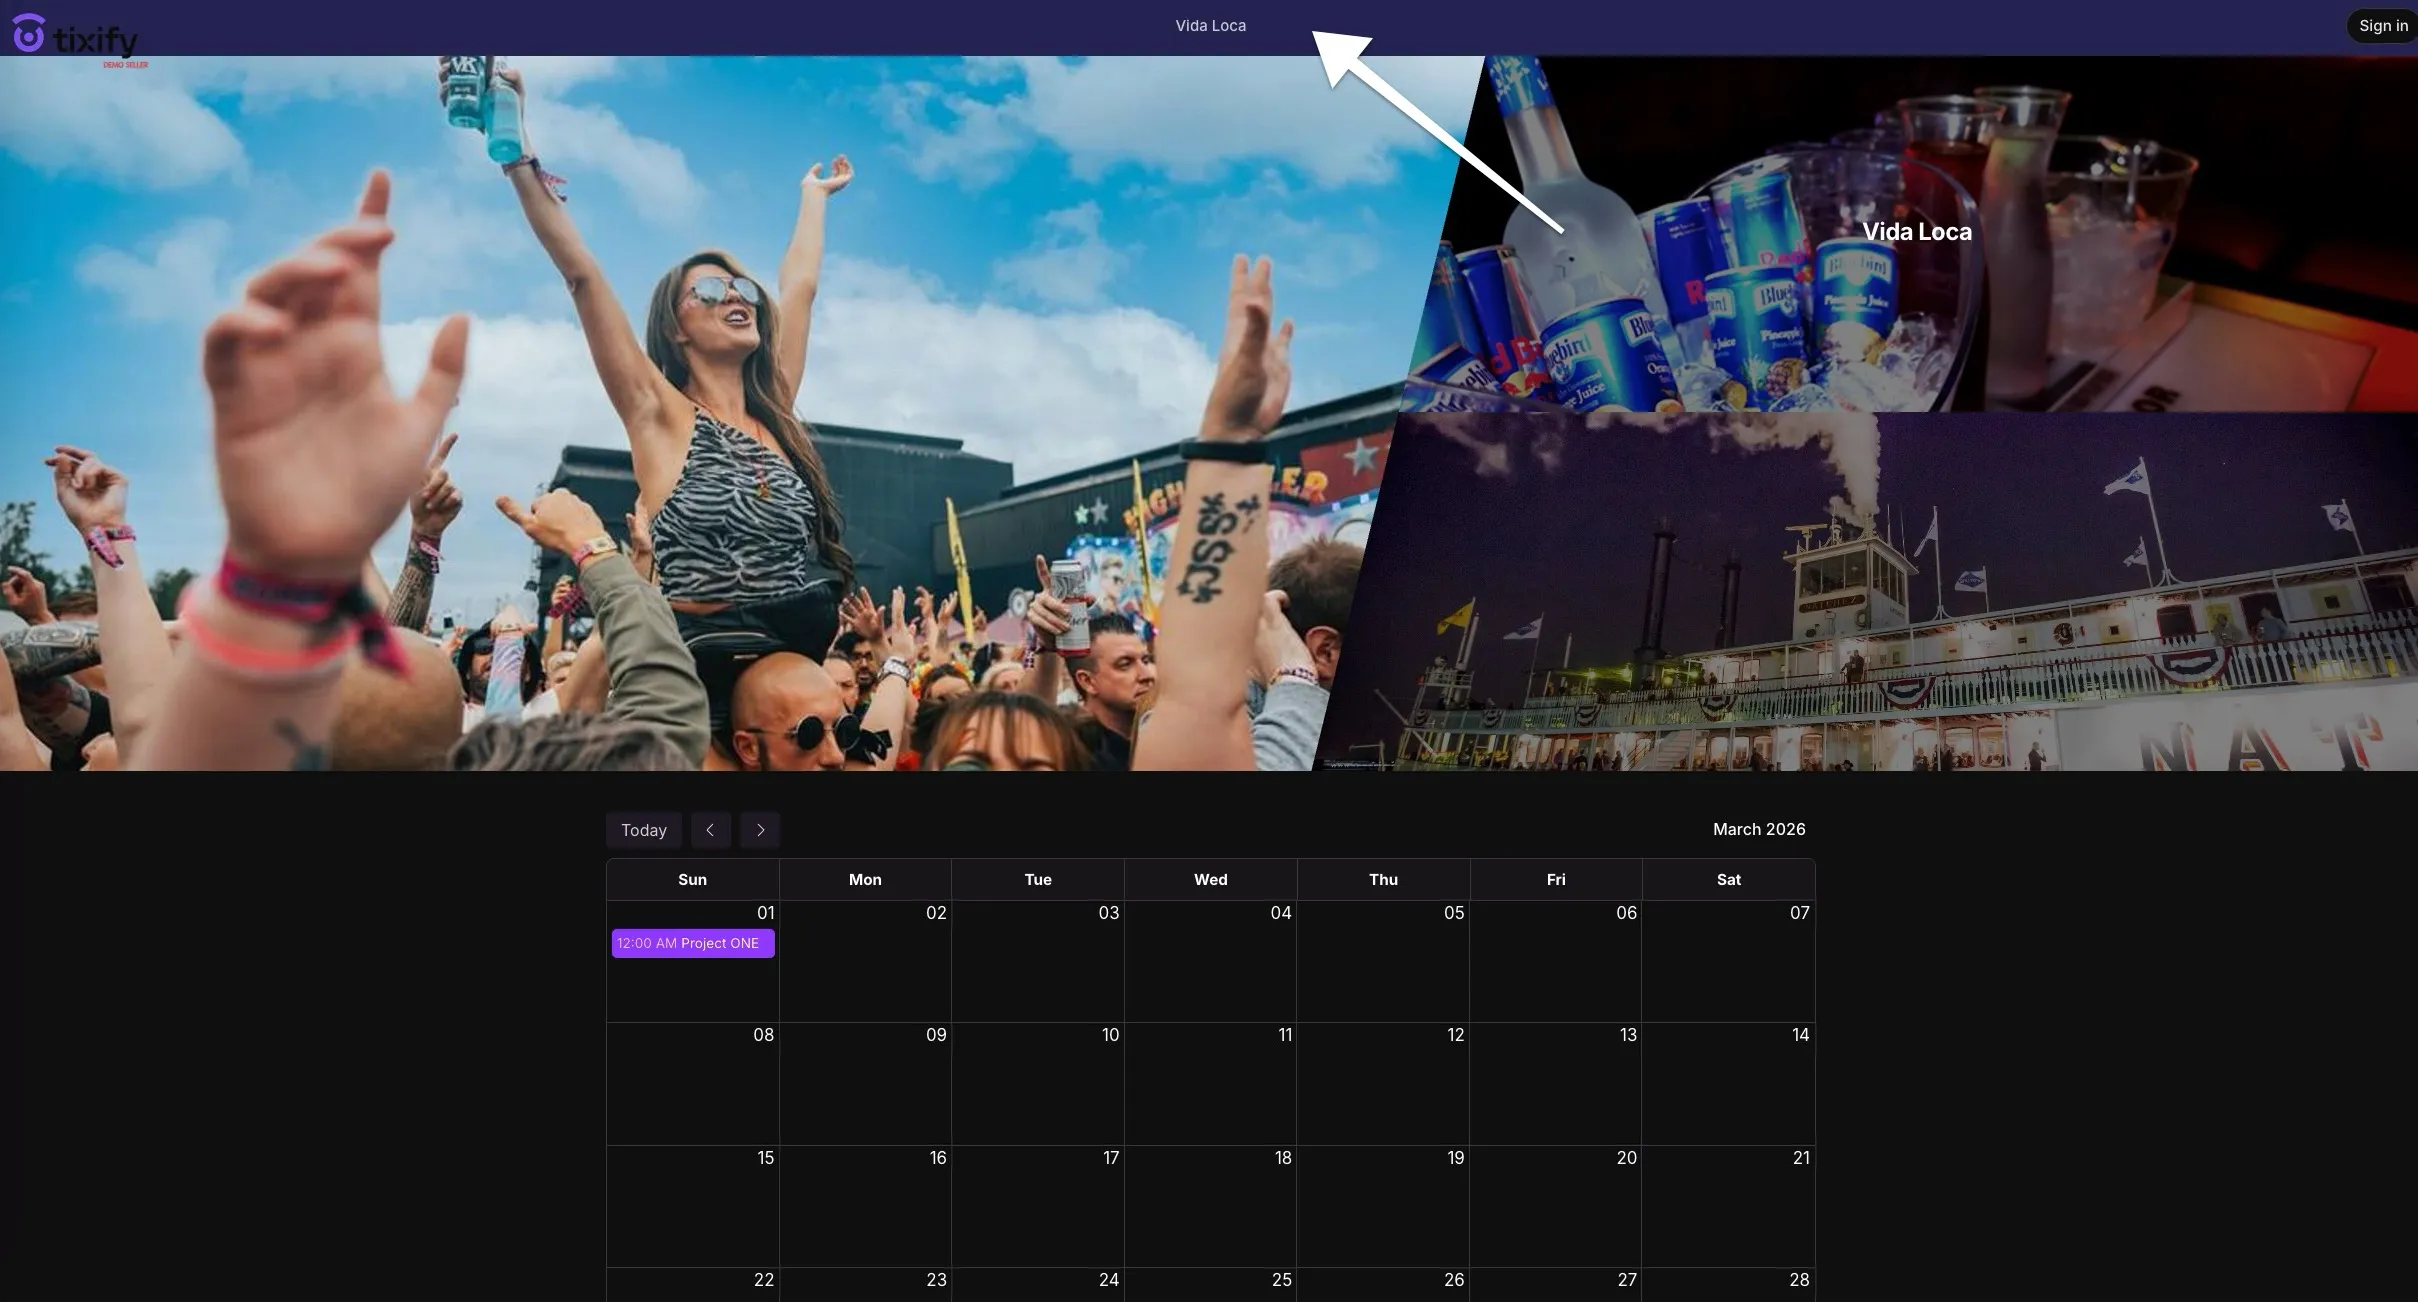Advance to next month with right chevron
The width and height of the screenshot is (2418, 1302).
(x=760, y=830)
